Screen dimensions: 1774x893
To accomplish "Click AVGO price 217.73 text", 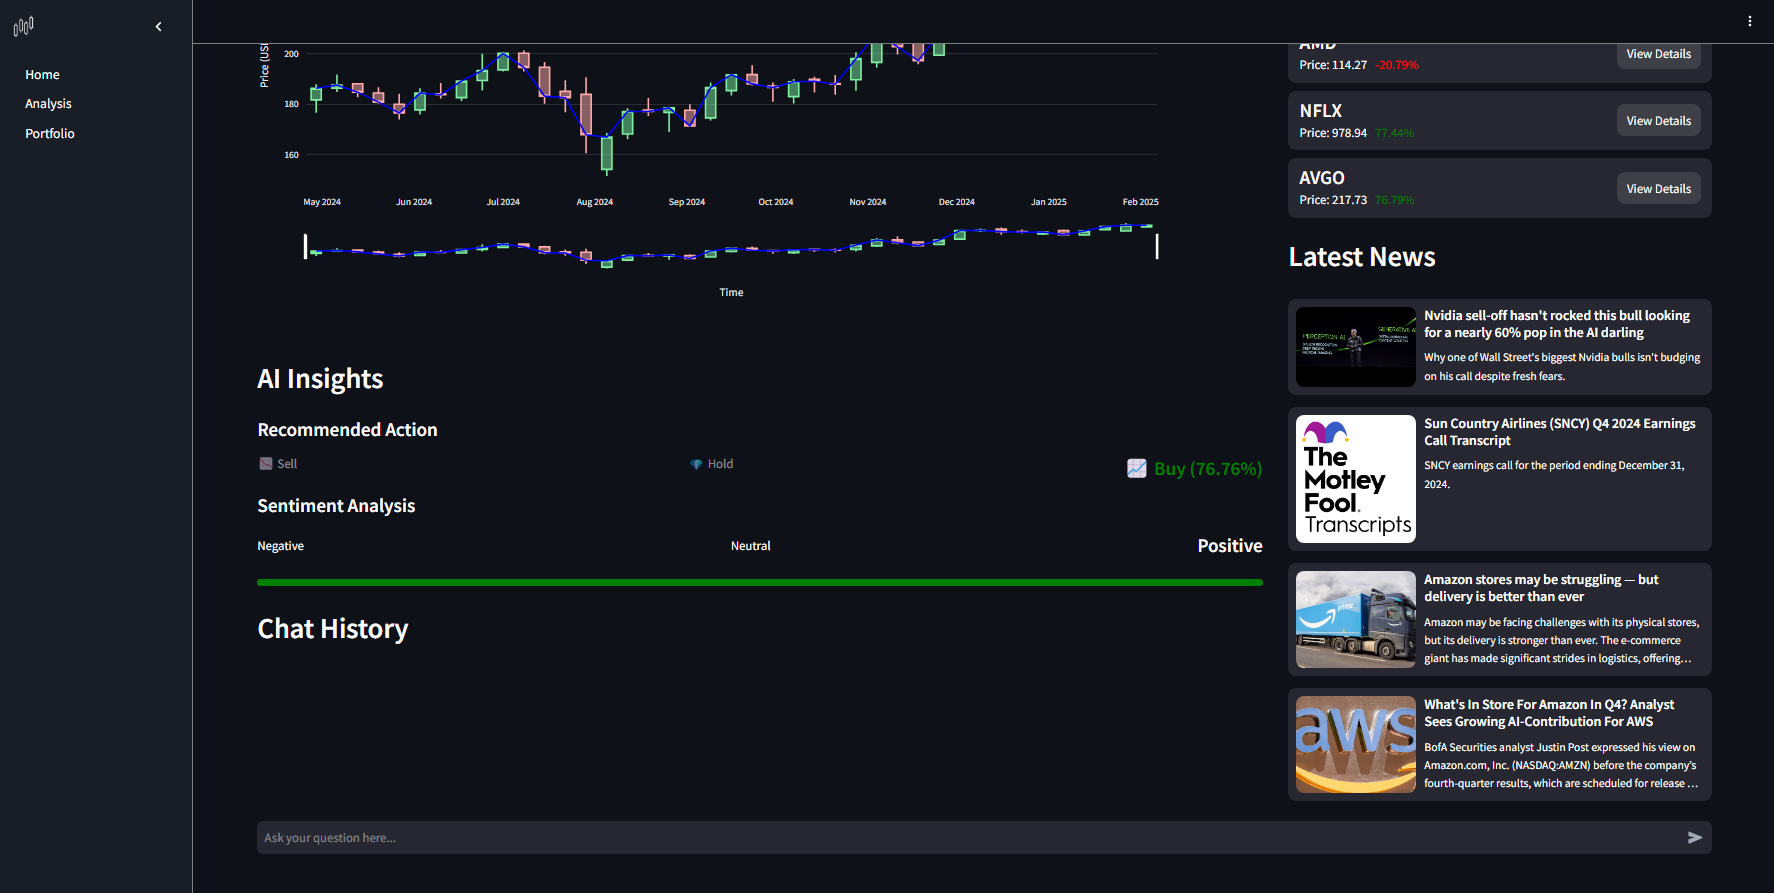I will tap(1333, 200).
